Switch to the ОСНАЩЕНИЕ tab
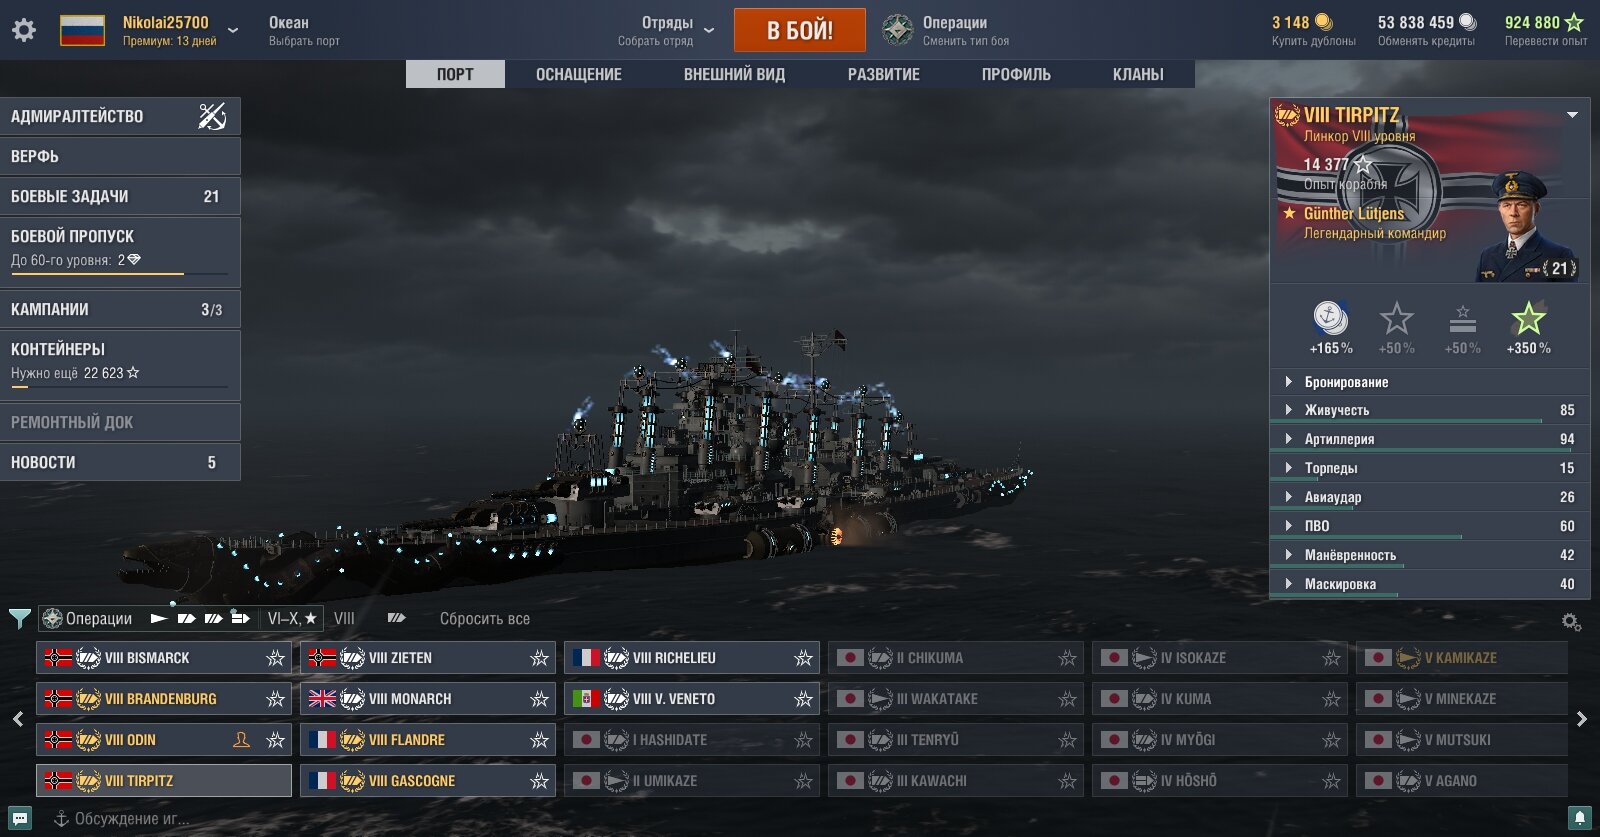 coord(579,74)
